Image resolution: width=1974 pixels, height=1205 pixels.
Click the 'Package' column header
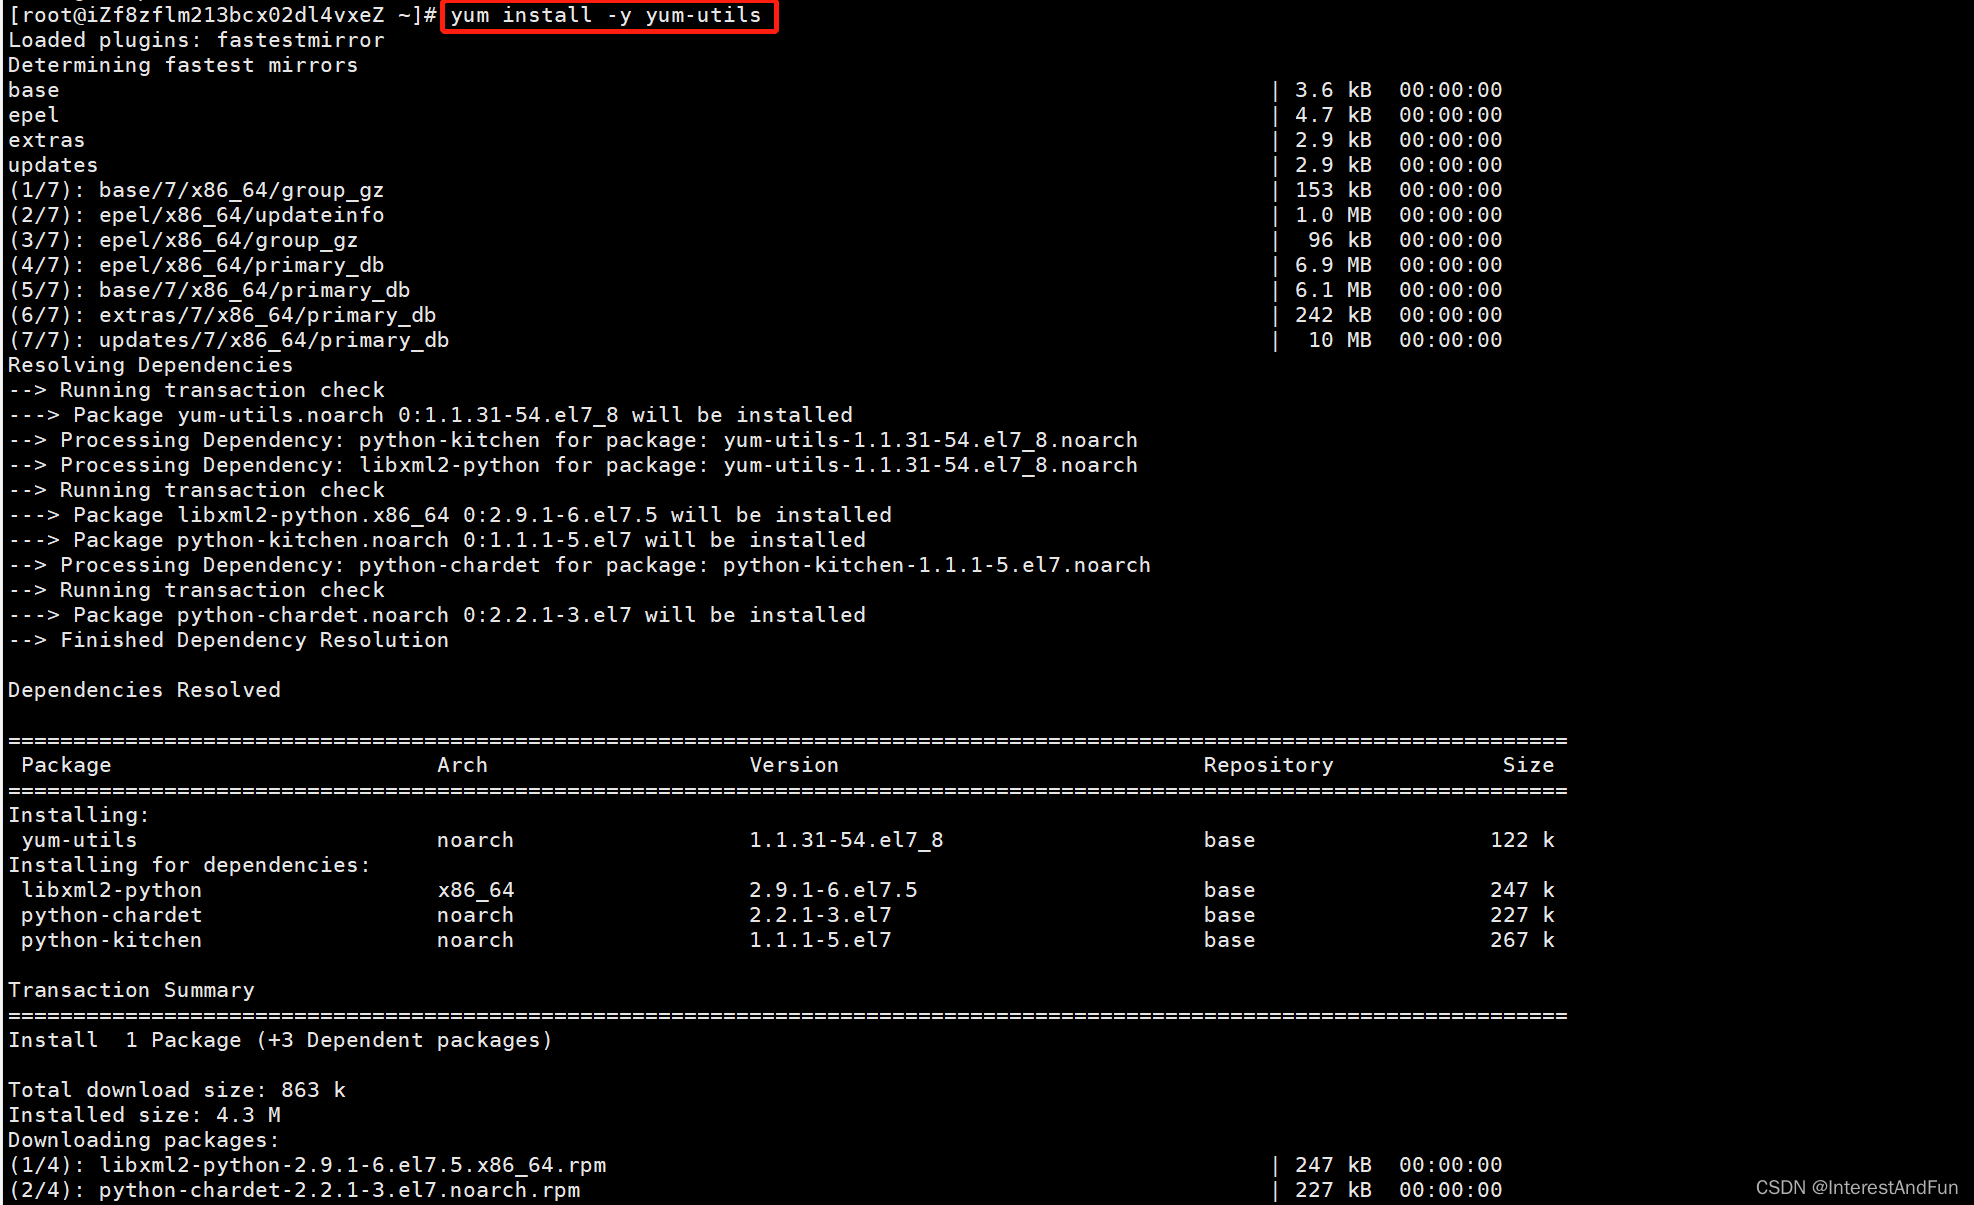(66, 765)
